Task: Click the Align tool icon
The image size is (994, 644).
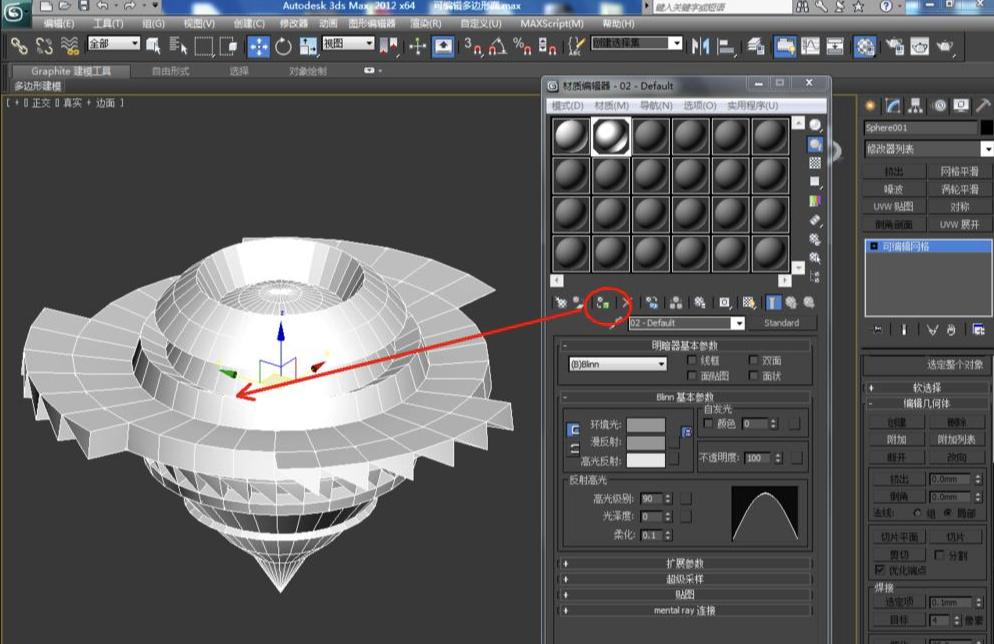Action: click(x=726, y=46)
